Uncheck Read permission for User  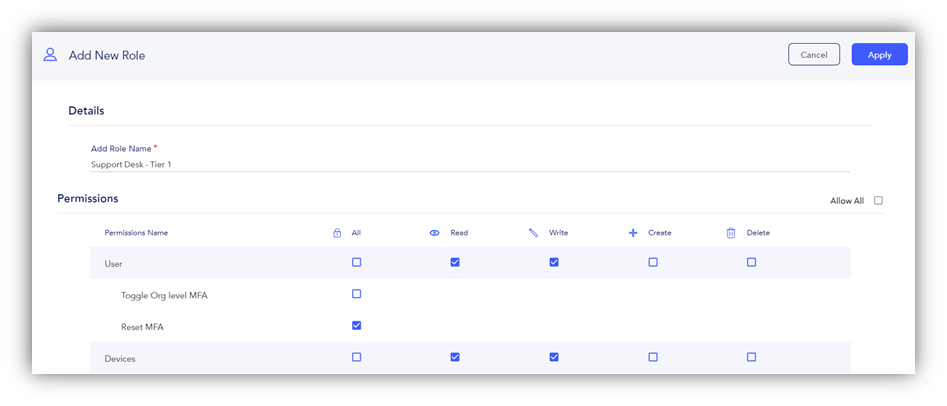coord(455,262)
